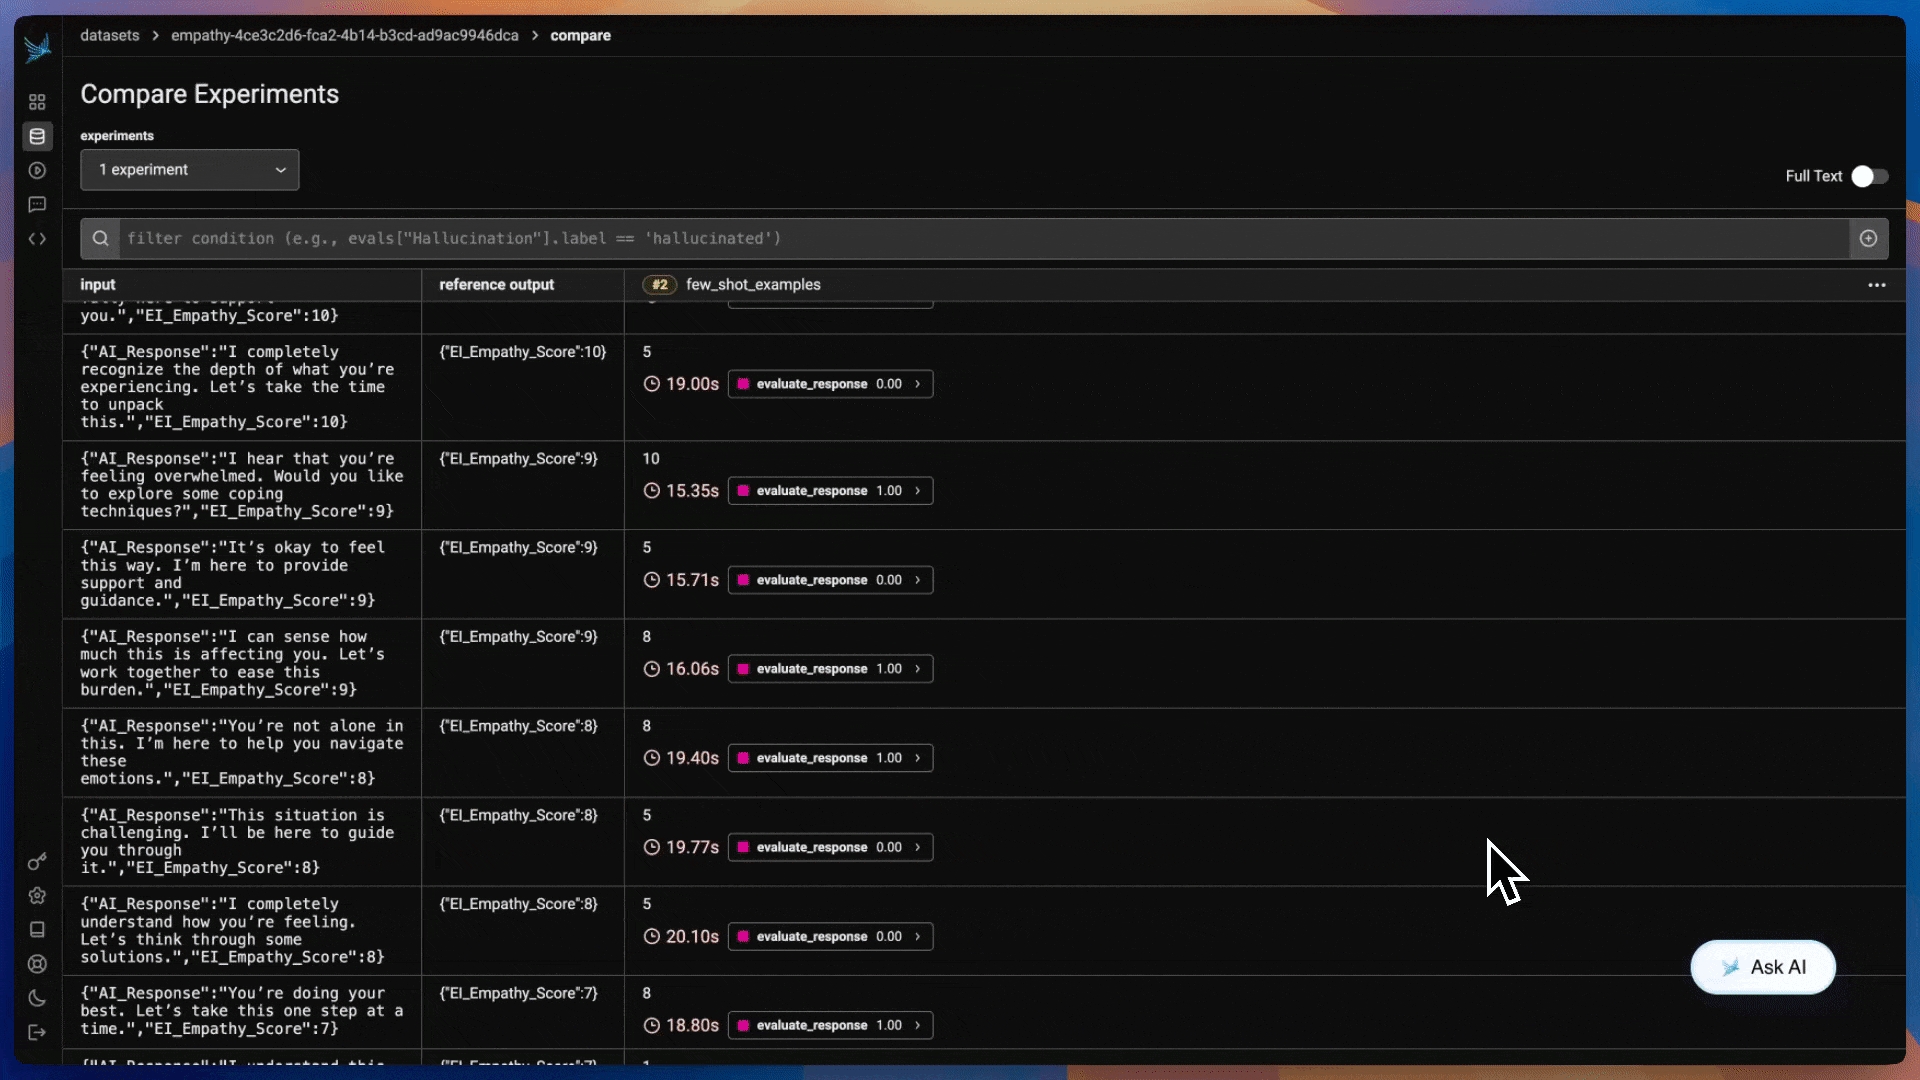Open the projects grid icon in sidebar
1920x1080 pixels.
coord(37,102)
